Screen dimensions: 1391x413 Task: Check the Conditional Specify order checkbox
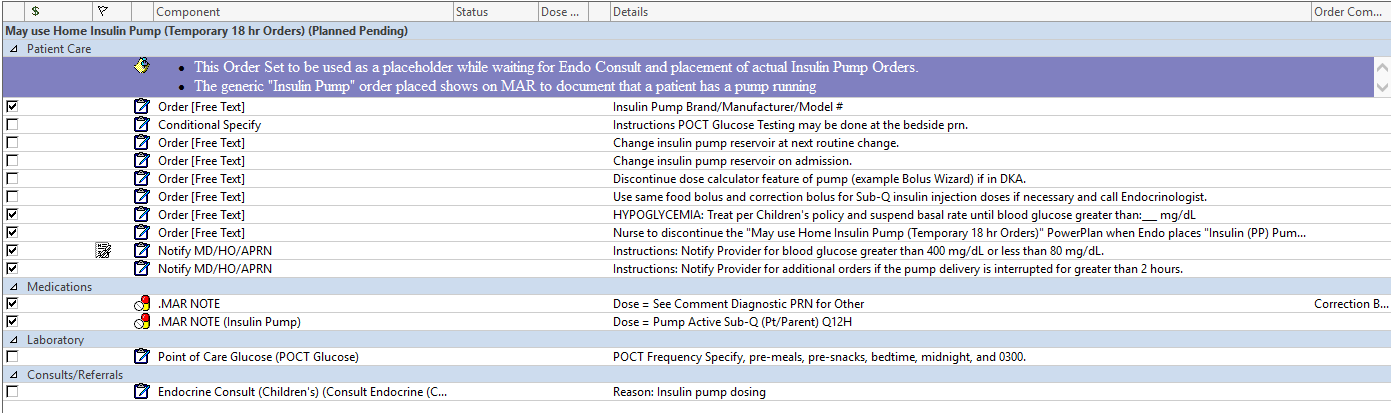pyautogui.click(x=12, y=125)
